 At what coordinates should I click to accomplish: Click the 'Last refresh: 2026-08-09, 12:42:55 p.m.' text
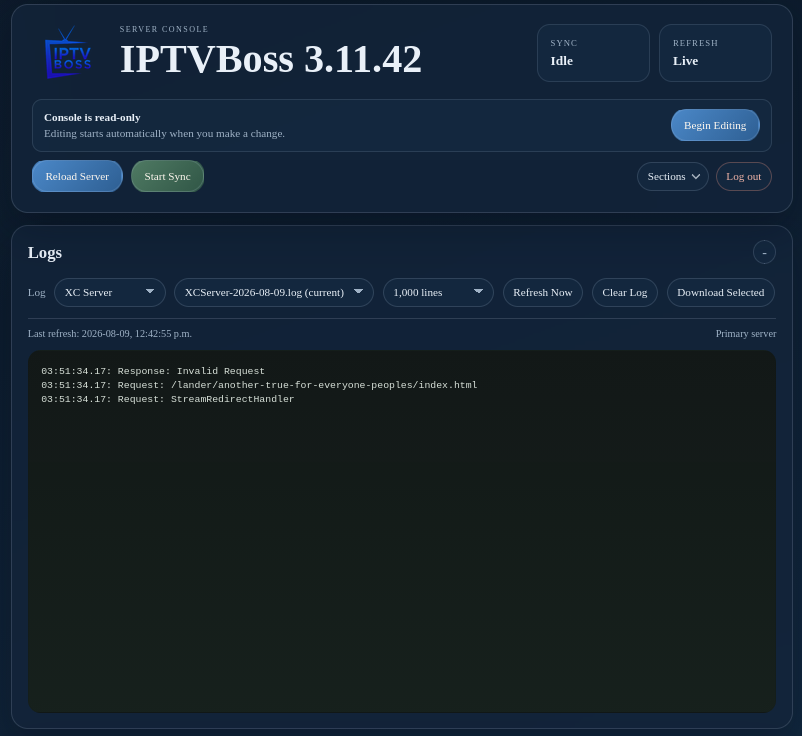(x=110, y=333)
